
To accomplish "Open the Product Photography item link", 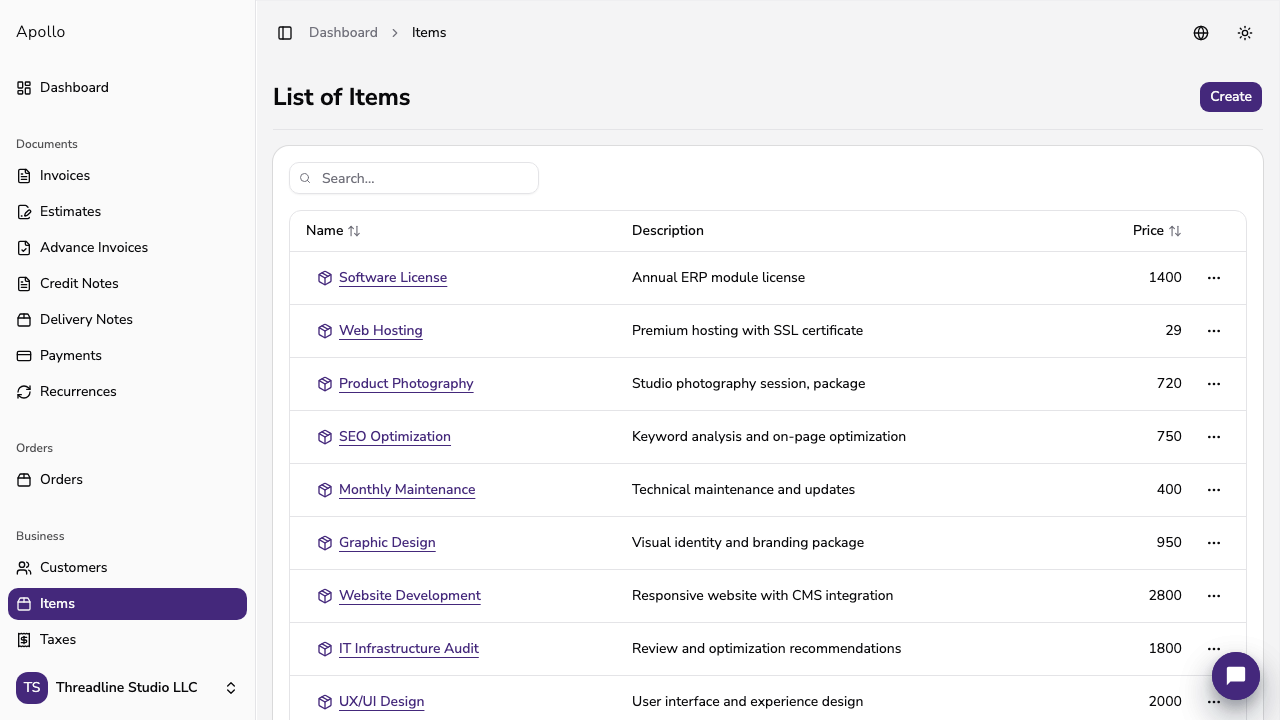I will (x=406, y=384).
